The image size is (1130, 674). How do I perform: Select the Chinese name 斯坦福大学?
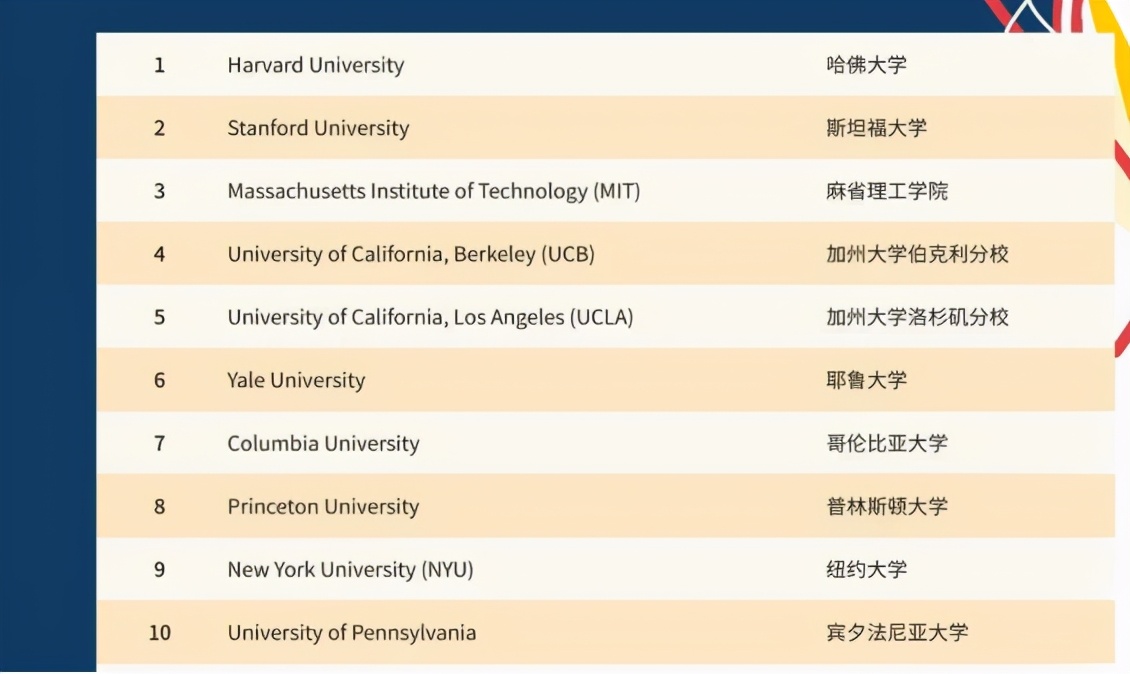tap(876, 128)
